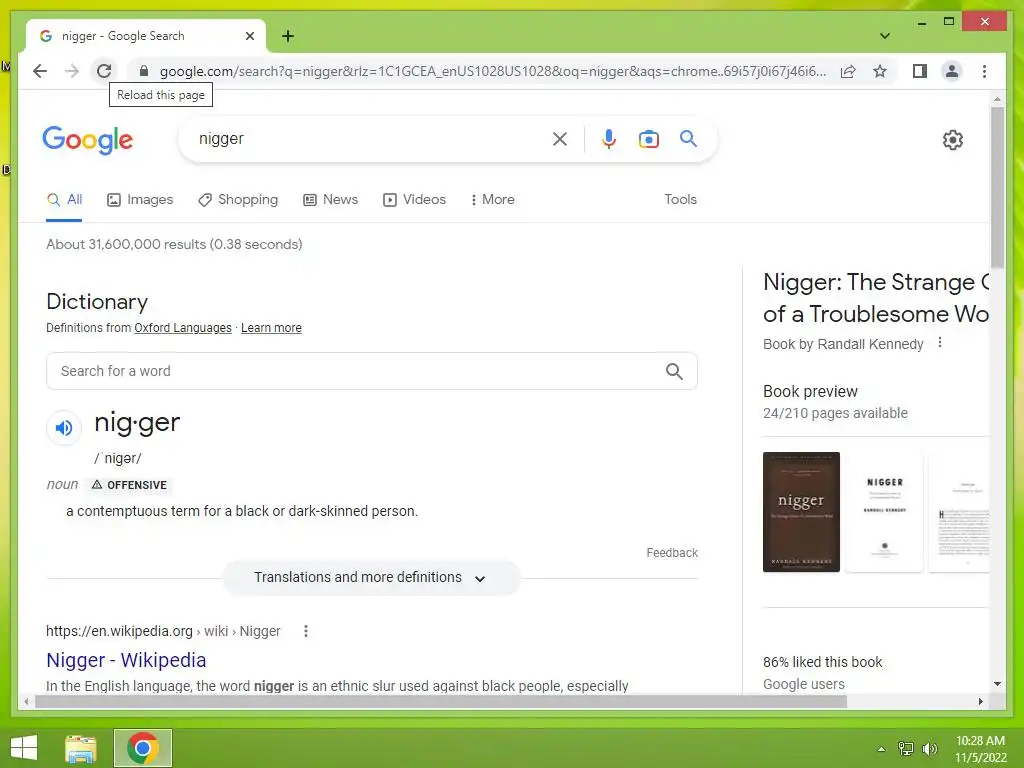Open File Explorer from the taskbar
Image resolution: width=1024 pixels, height=768 pixels.
[x=81, y=748]
